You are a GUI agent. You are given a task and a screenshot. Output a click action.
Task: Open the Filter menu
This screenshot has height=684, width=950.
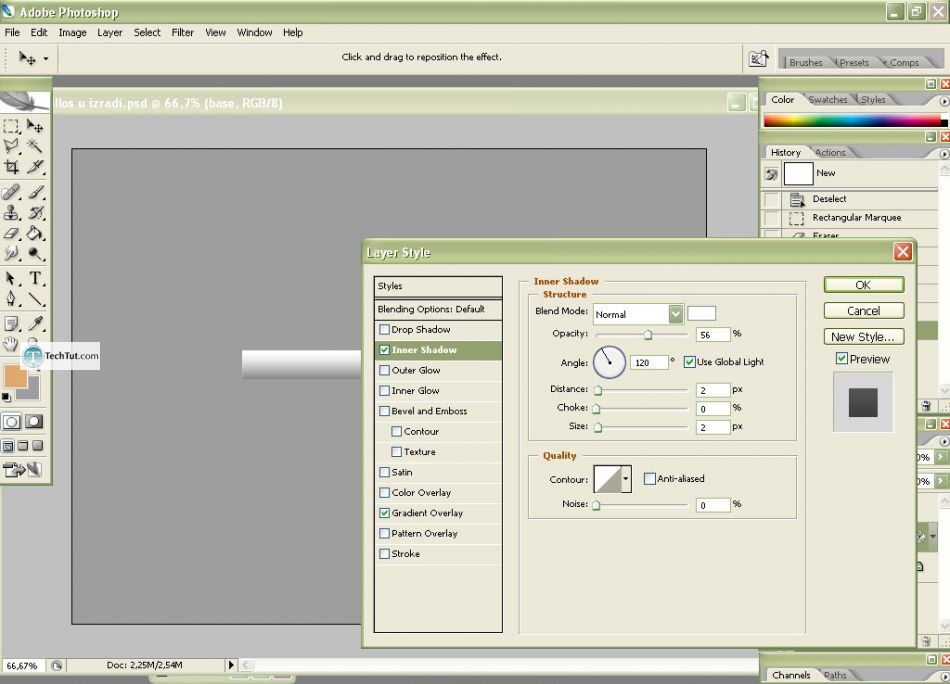coord(182,32)
